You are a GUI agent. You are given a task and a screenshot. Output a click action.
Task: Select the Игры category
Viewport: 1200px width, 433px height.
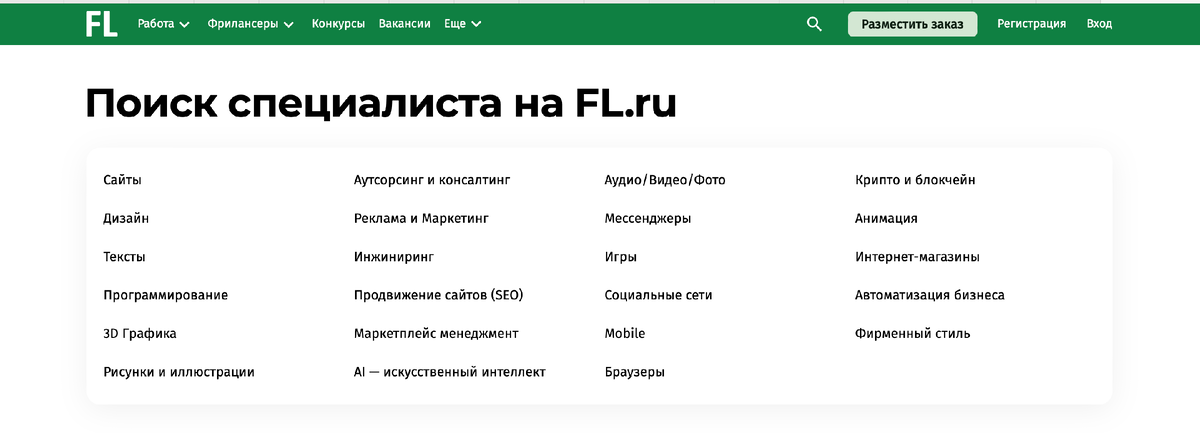pos(621,257)
